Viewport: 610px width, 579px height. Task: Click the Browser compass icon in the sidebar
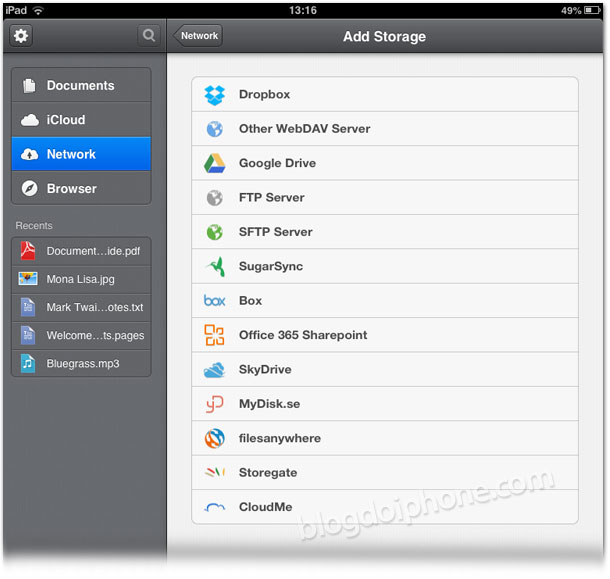(30, 189)
